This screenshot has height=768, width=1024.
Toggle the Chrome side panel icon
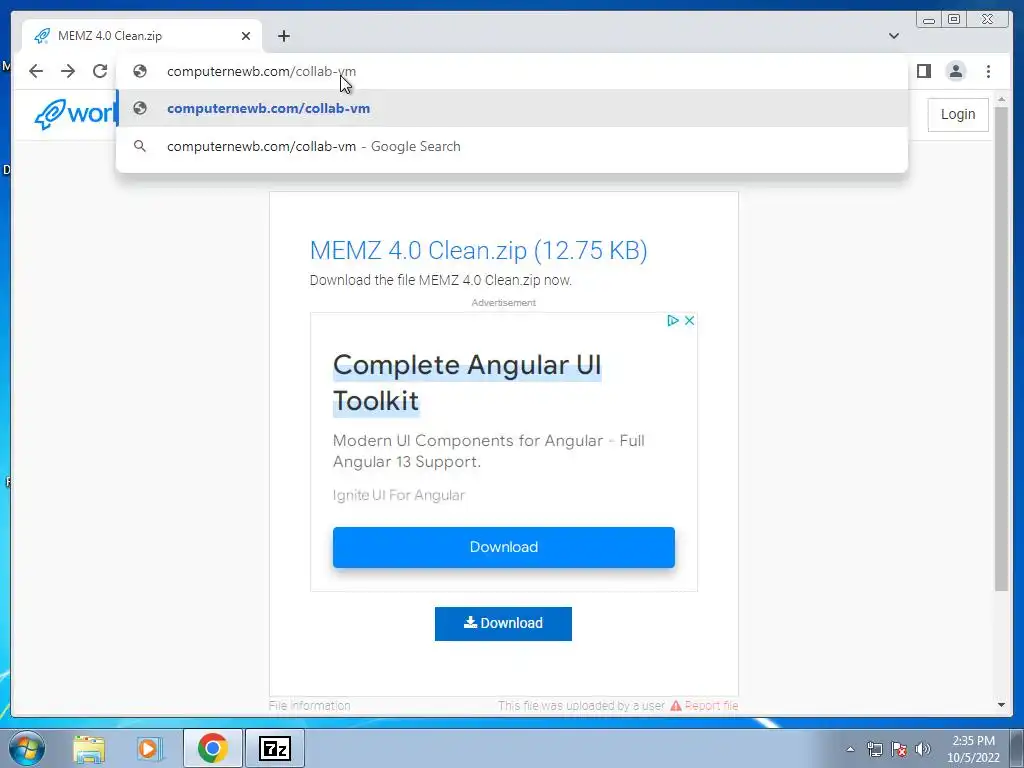923,71
